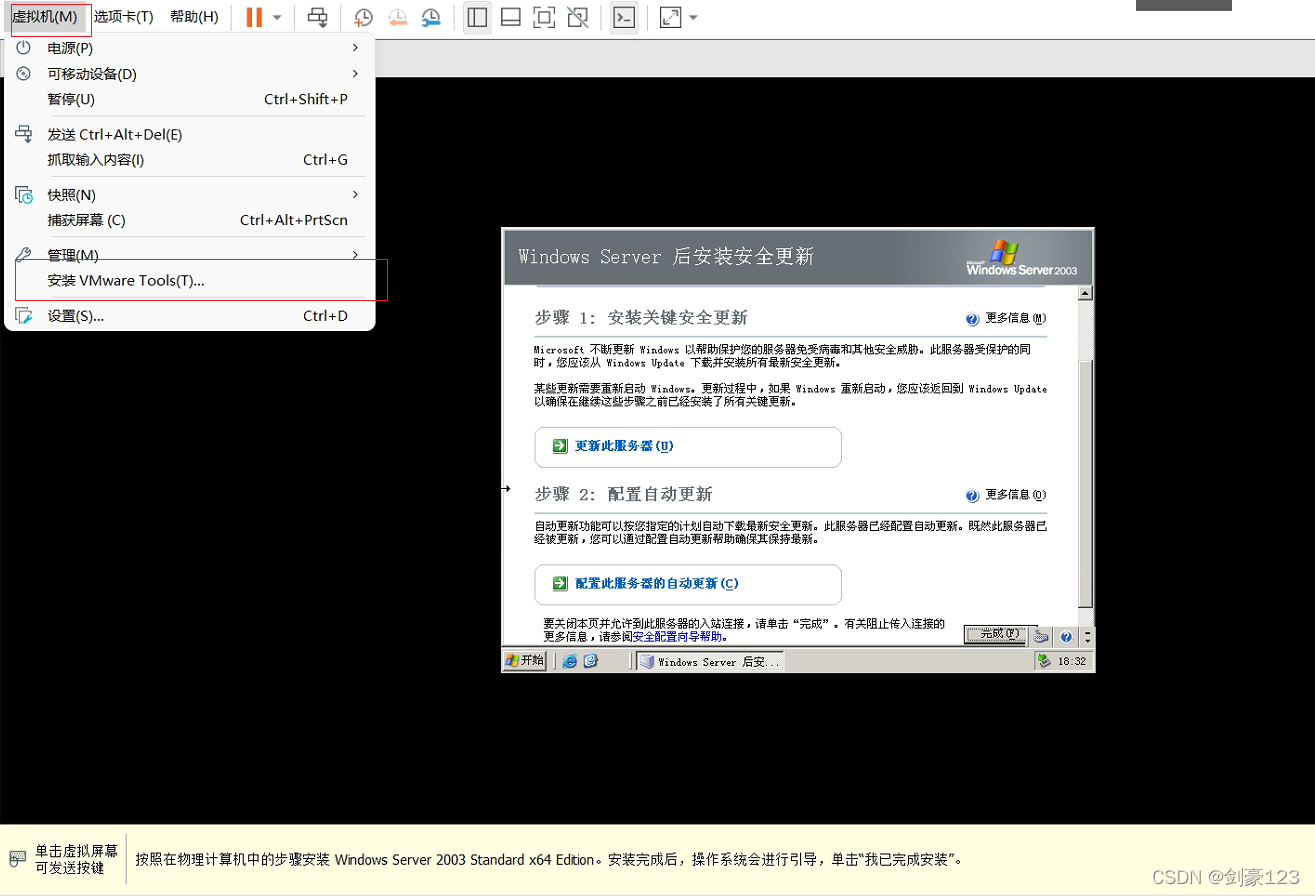Expand the 可移动设备(D) submenu

[x=190, y=74]
